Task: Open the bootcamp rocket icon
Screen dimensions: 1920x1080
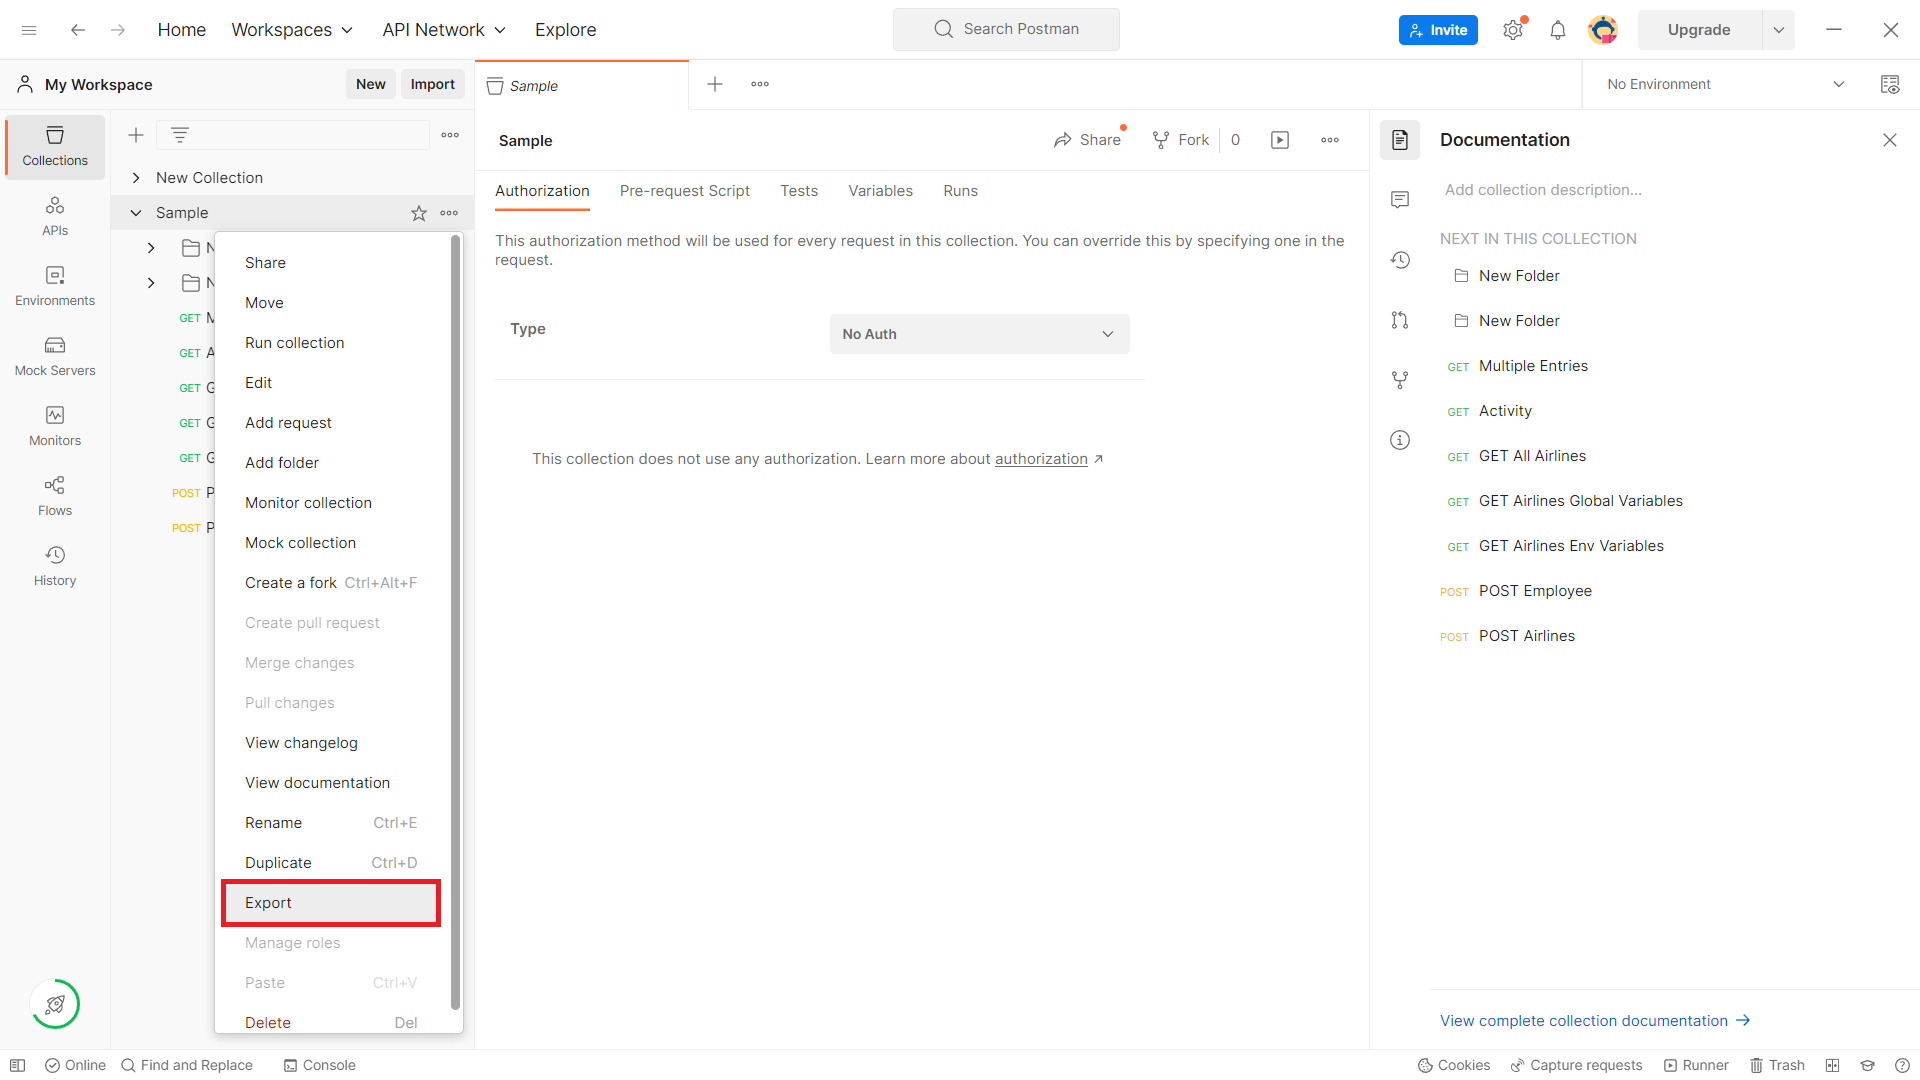Action: click(55, 1004)
